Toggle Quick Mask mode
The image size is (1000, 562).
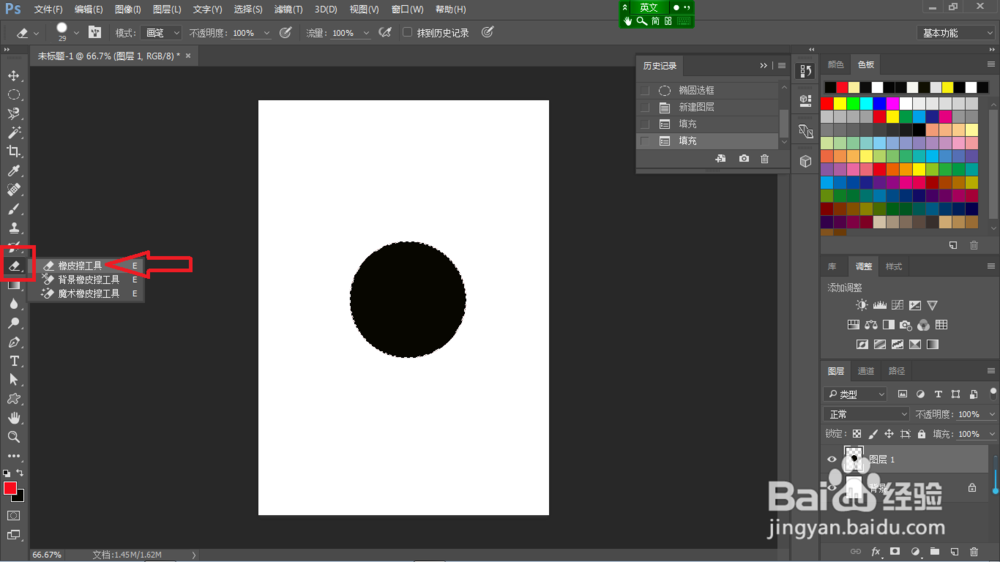(x=13, y=515)
